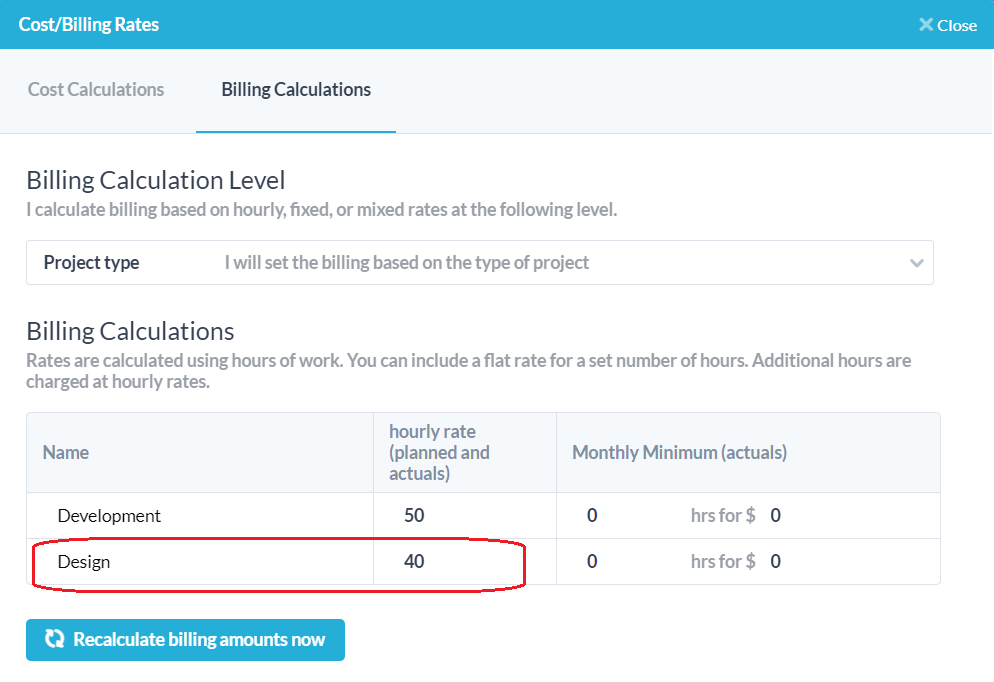Viewport: 994px width, 682px height.
Task: Select the Development row name
Action: click(109, 516)
